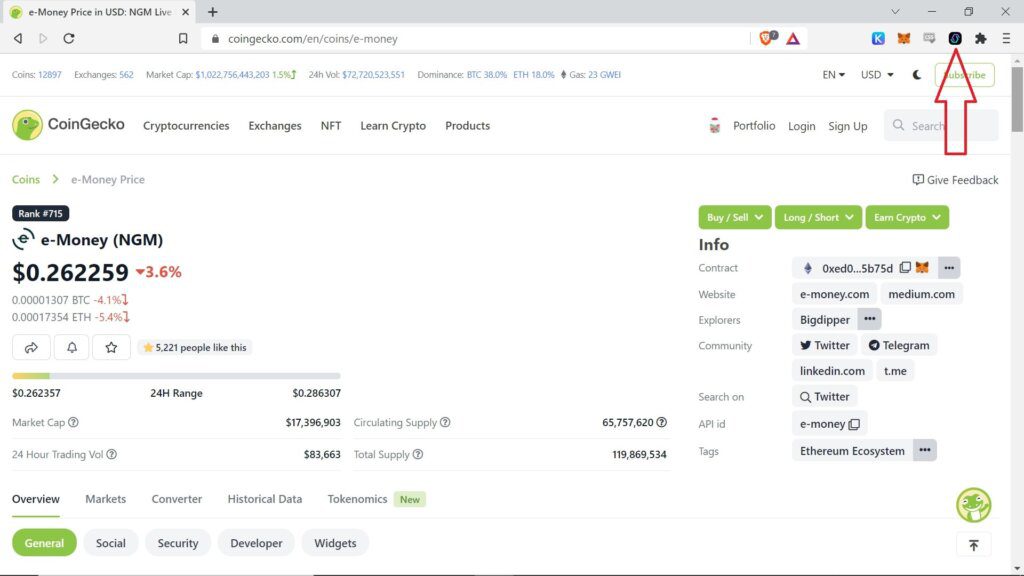This screenshot has height=576, width=1024.
Task: Click the Coins breadcrumb link
Action: click(x=25, y=179)
